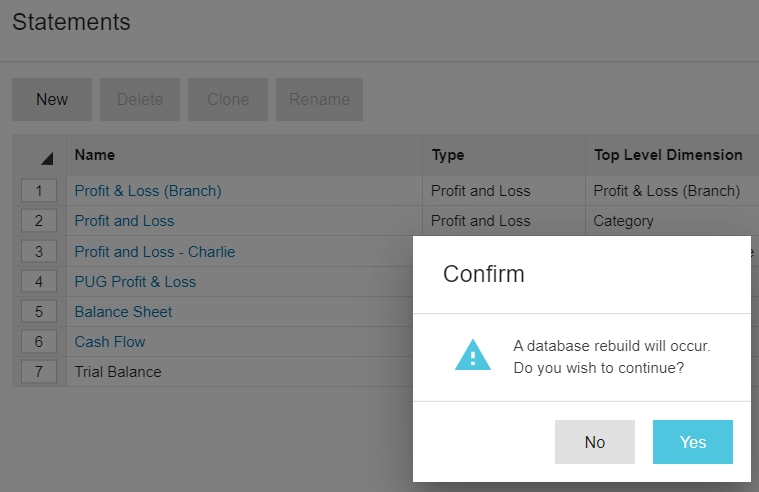Click the Clone button
The image size is (759, 492).
click(228, 100)
